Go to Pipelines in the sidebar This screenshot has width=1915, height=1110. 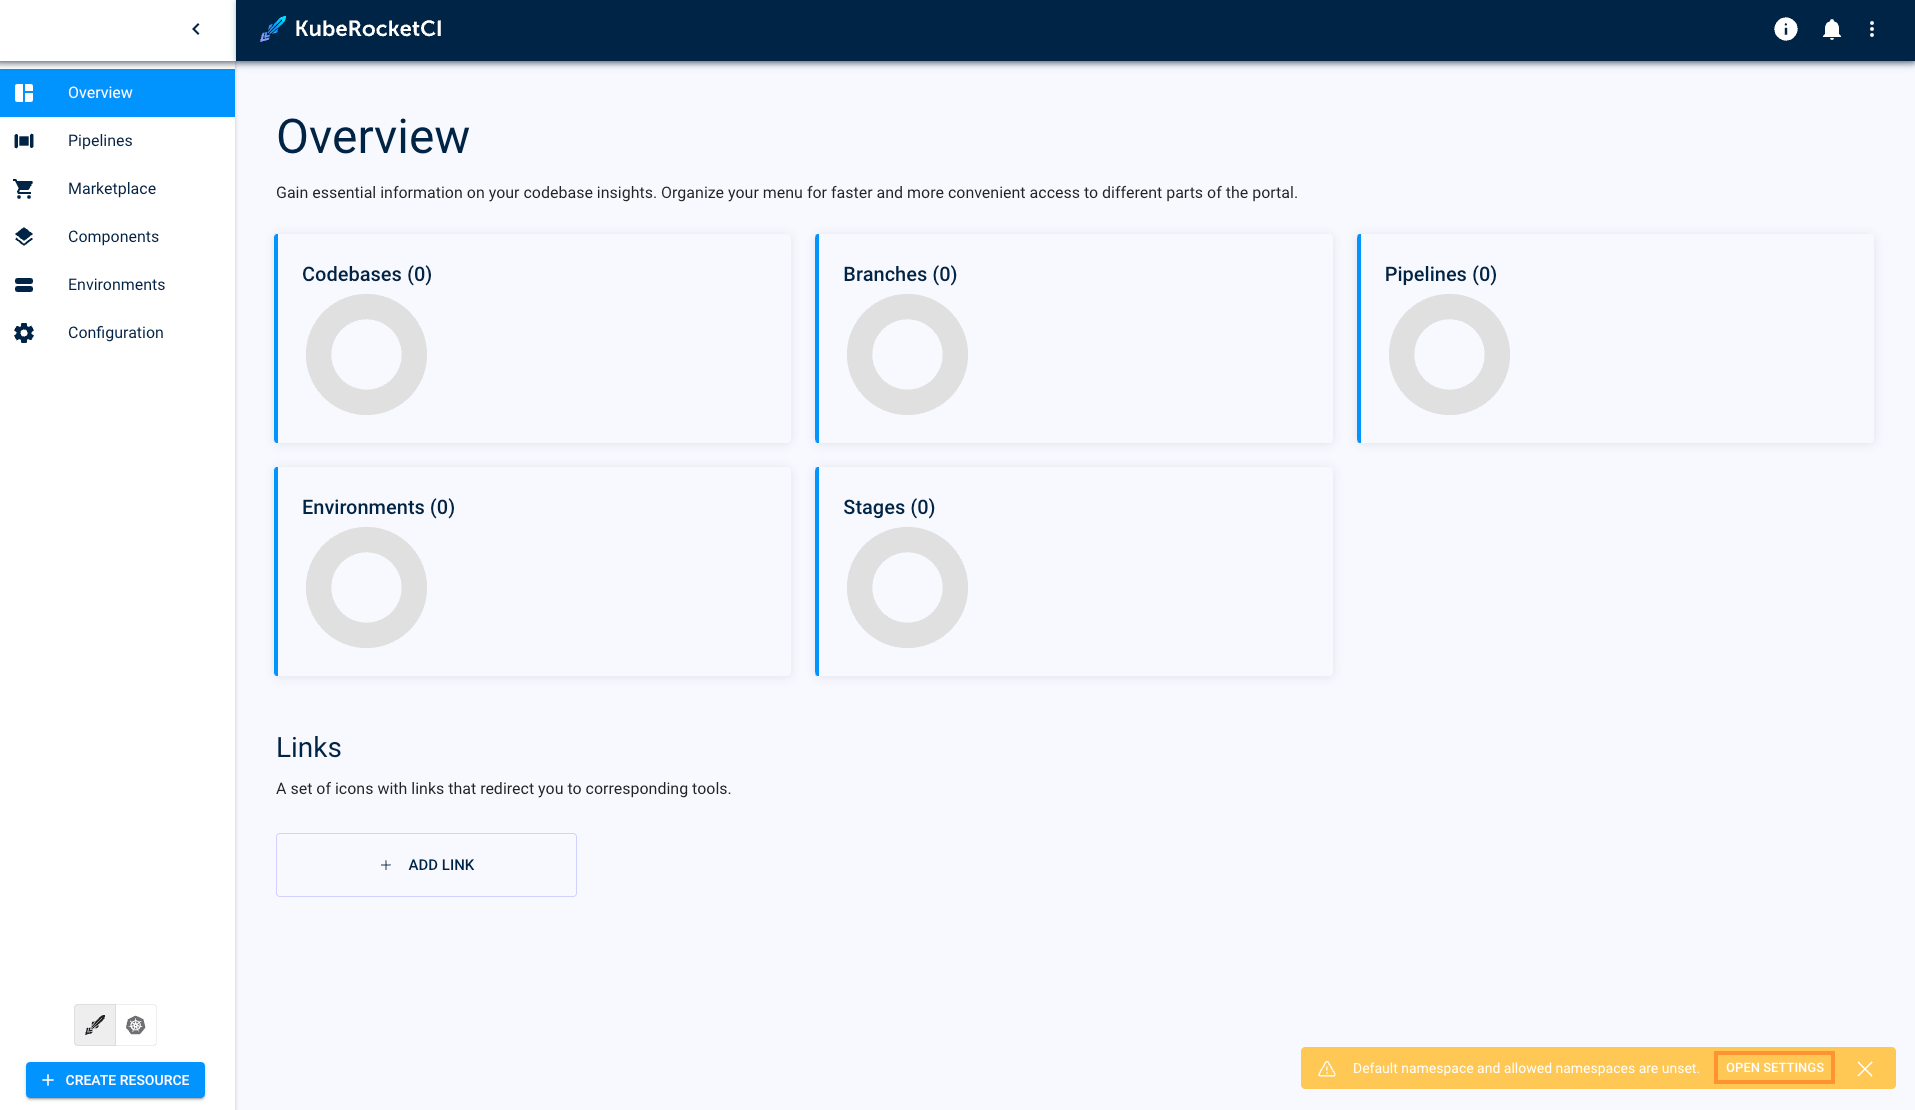click(x=100, y=141)
